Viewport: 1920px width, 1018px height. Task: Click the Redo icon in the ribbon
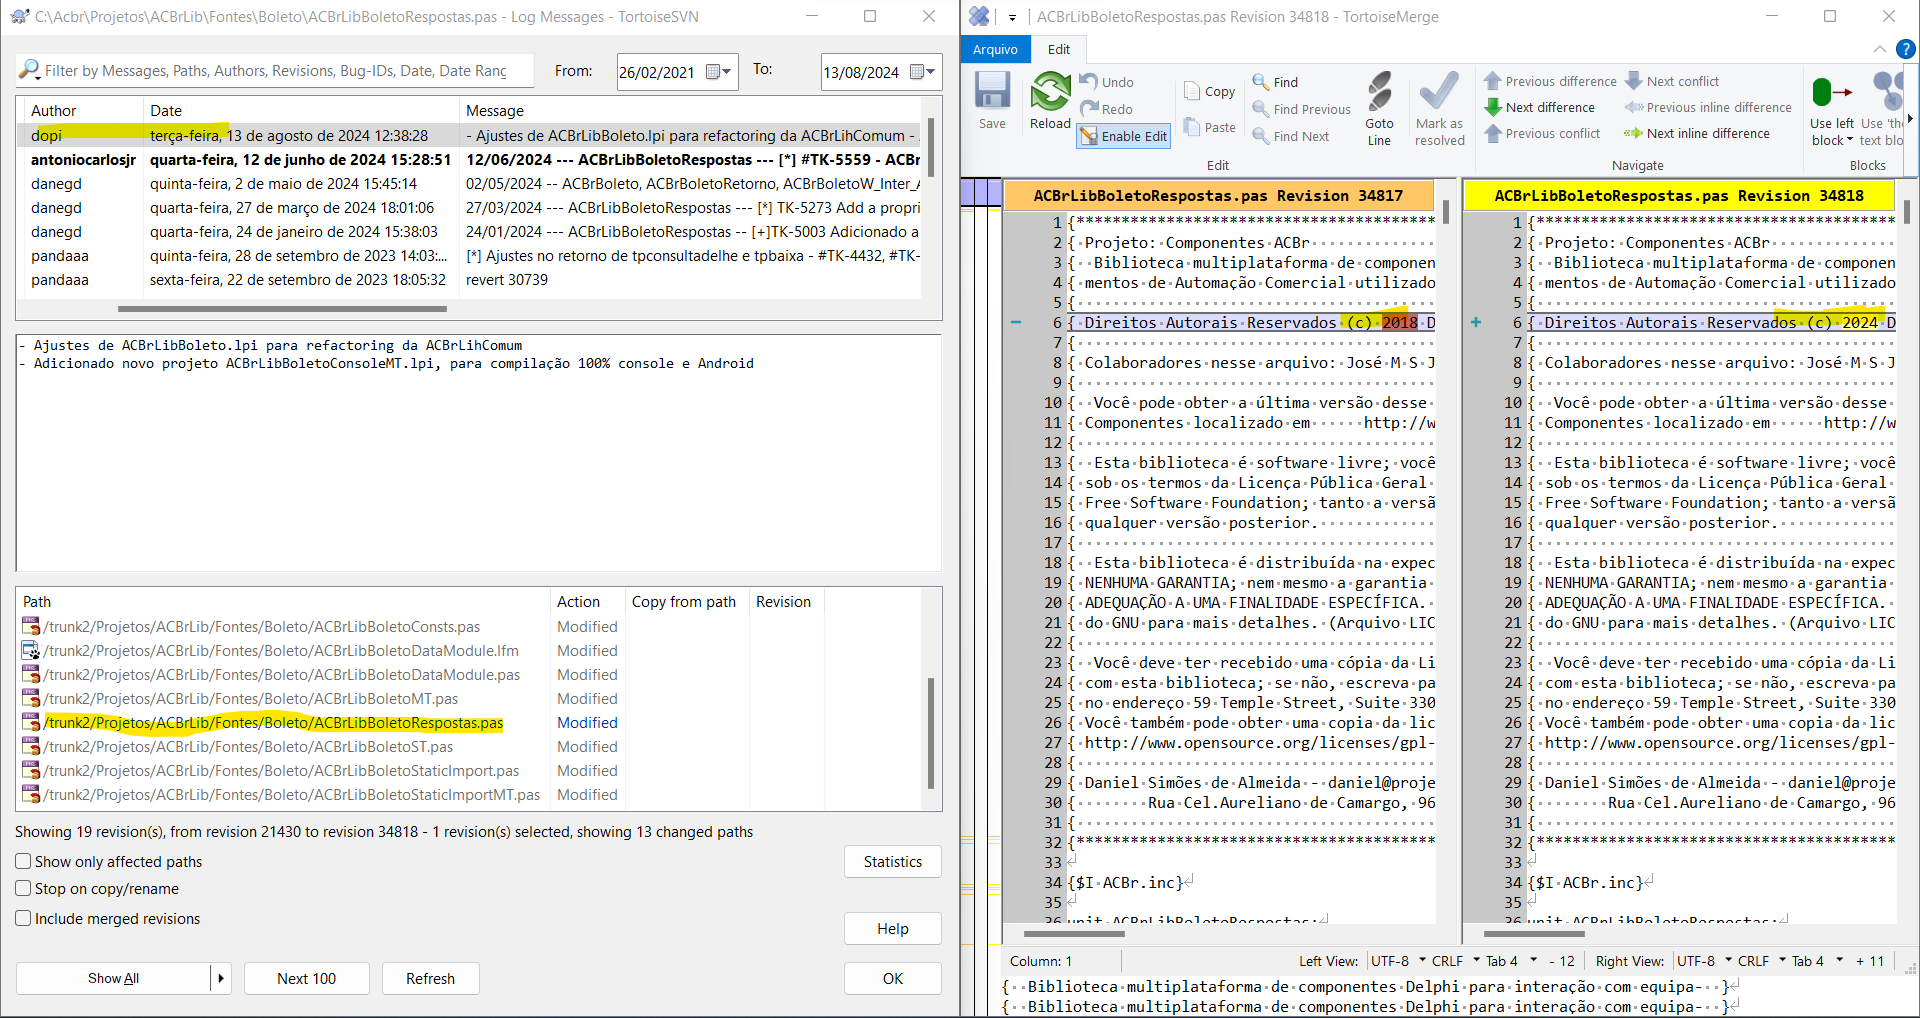(x=1089, y=109)
